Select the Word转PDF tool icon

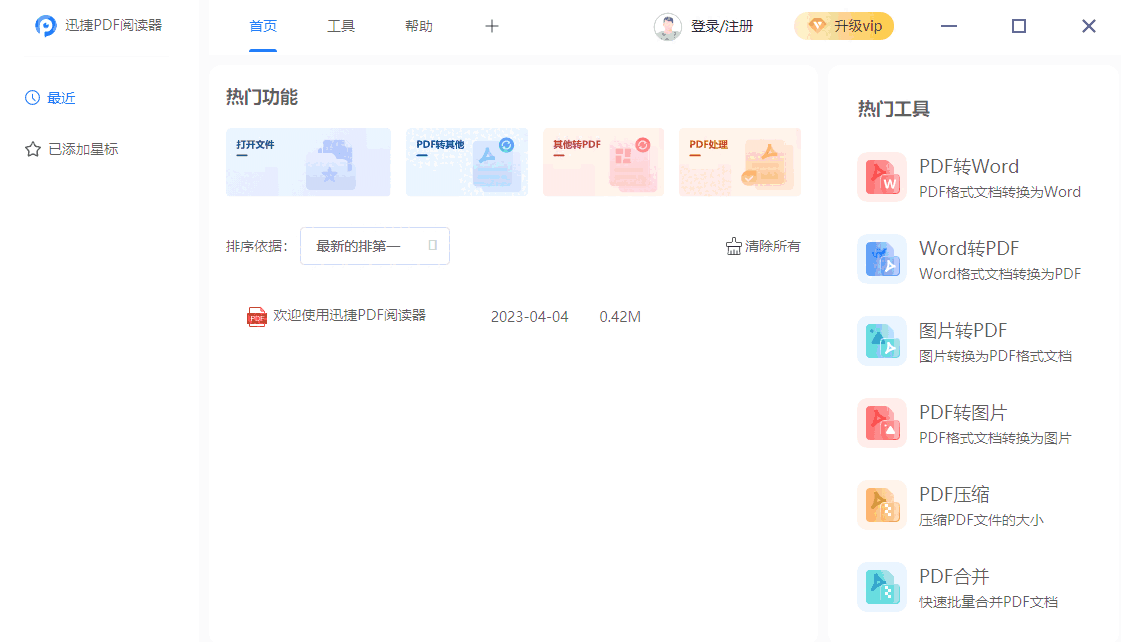(881, 258)
